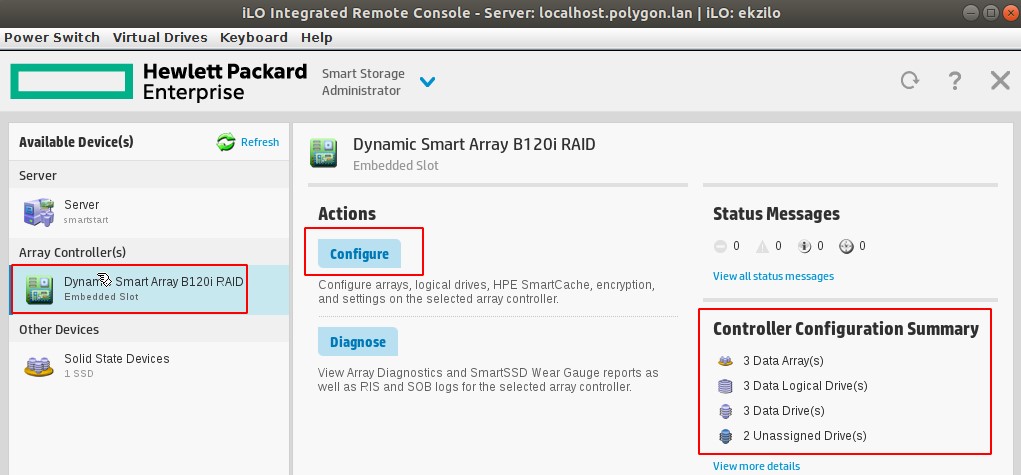The height and width of the screenshot is (475, 1021).
Task: Open help via question mark icon
Action: (955, 81)
